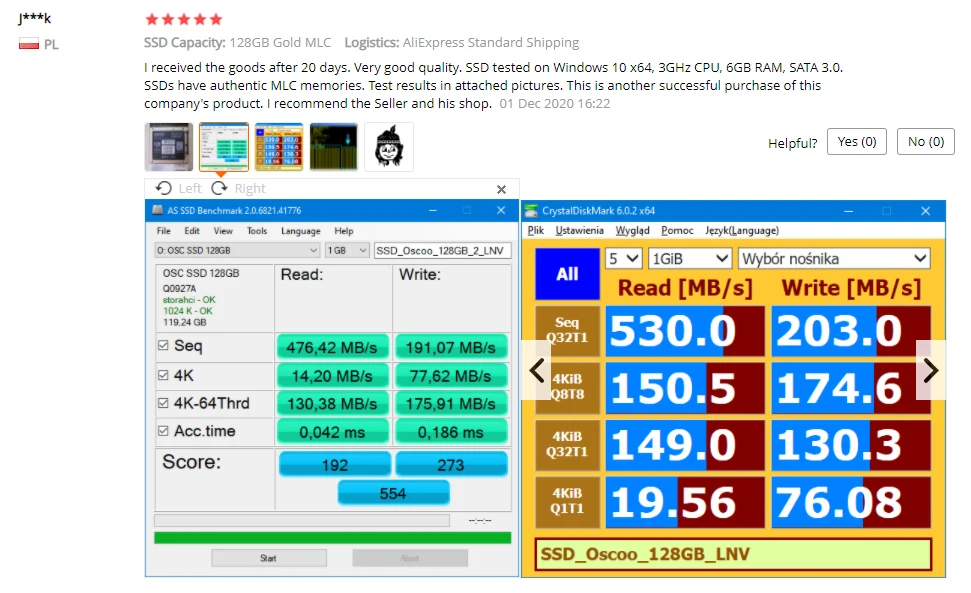Rotate image left with Left icon

point(163,188)
